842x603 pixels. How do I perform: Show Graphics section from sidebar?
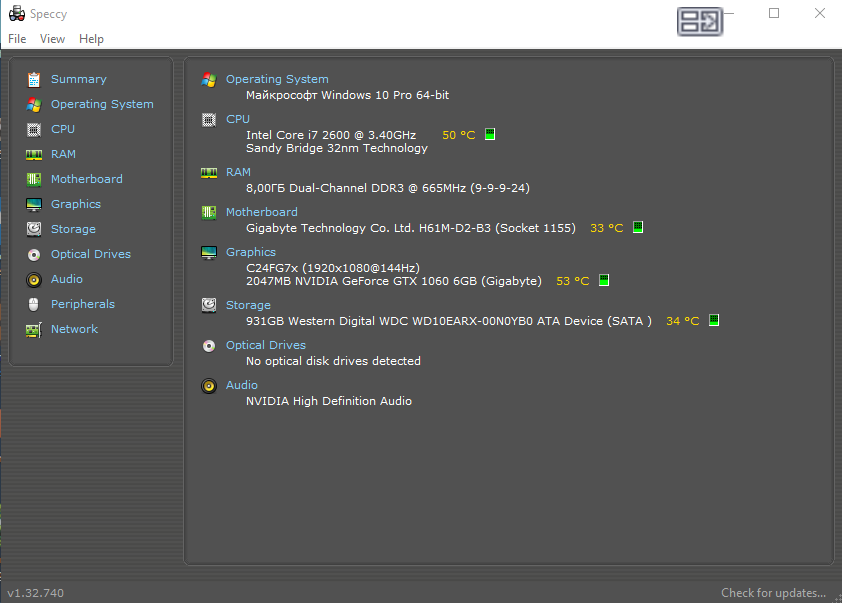pyautogui.click(x=76, y=204)
